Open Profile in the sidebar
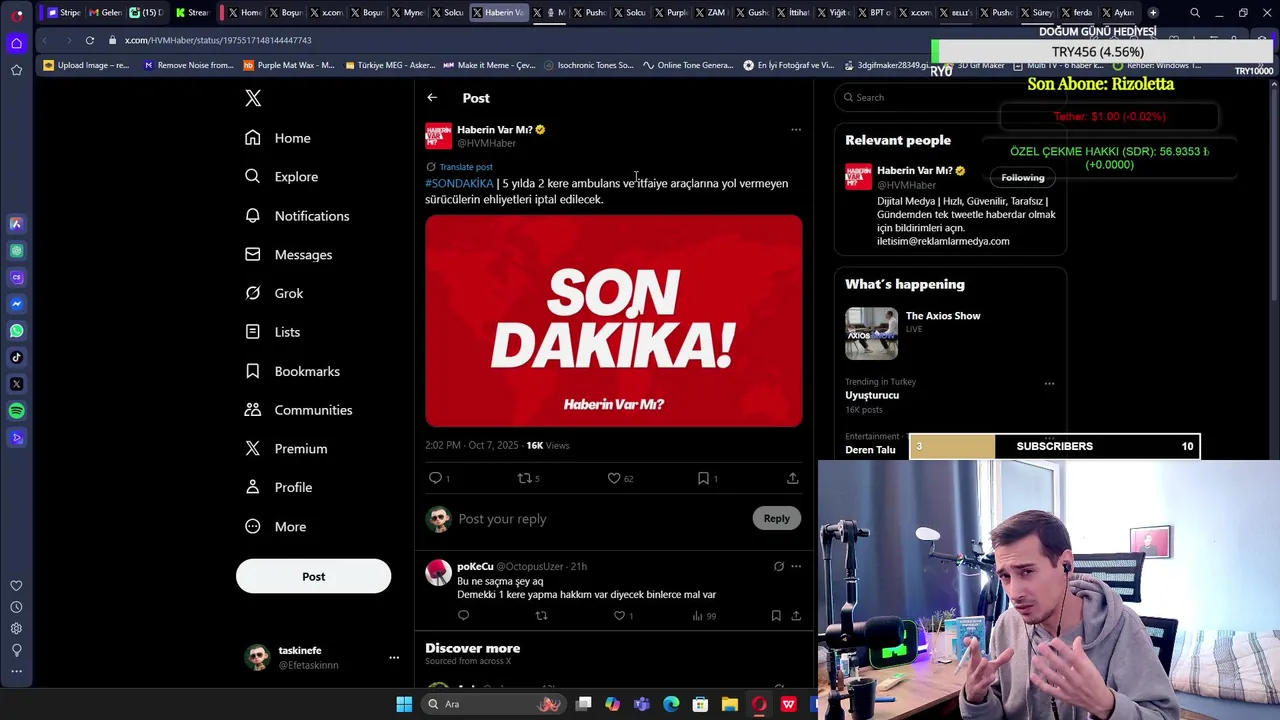The image size is (1280, 720). tap(279, 487)
